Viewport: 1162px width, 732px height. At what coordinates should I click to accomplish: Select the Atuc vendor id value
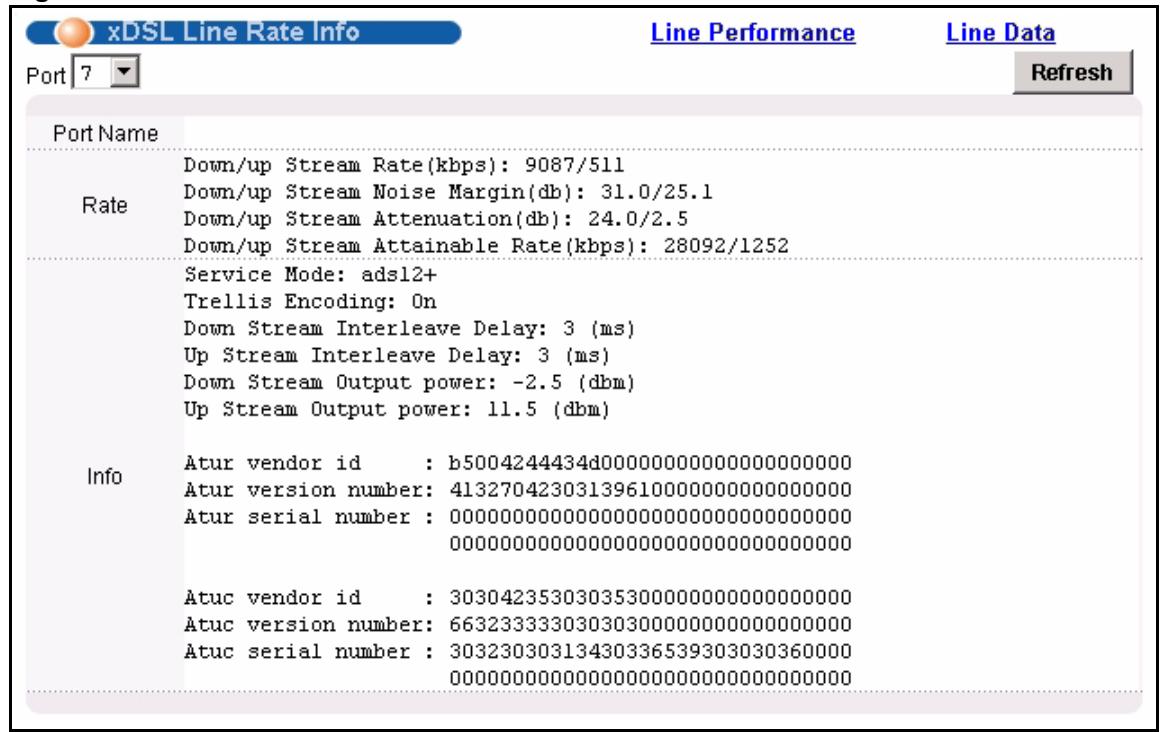[650, 597]
